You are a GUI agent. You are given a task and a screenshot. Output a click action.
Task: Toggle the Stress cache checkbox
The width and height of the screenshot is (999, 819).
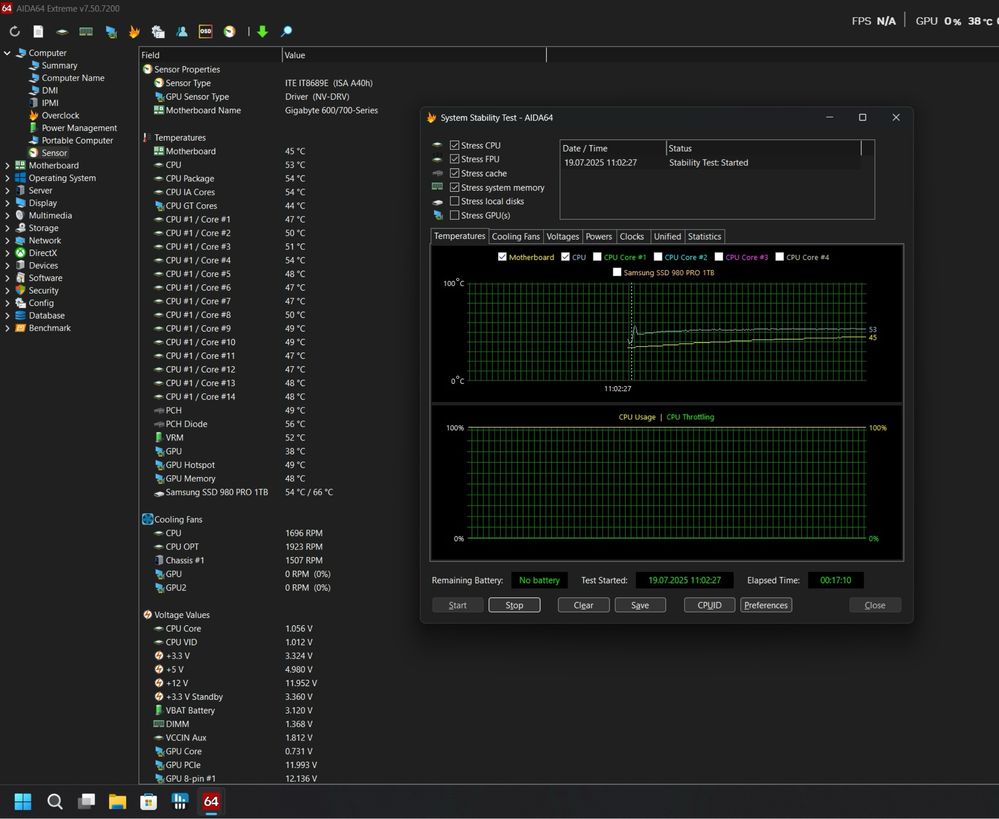coord(454,173)
